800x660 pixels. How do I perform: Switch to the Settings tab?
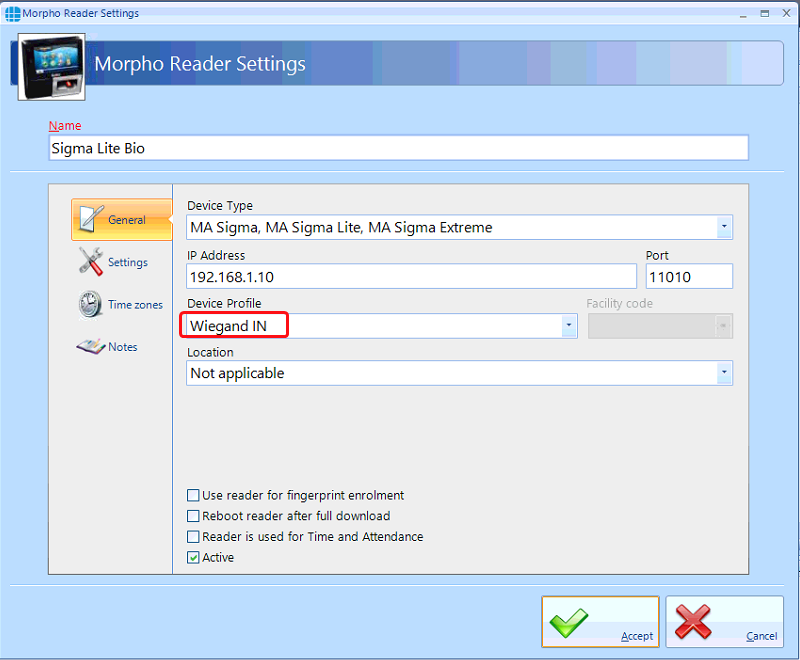pyautogui.click(x=122, y=262)
